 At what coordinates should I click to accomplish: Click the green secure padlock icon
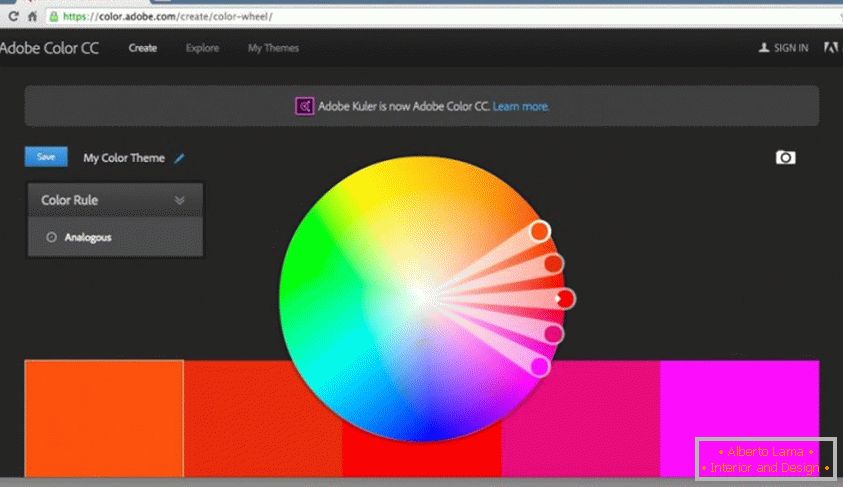coord(54,17)
